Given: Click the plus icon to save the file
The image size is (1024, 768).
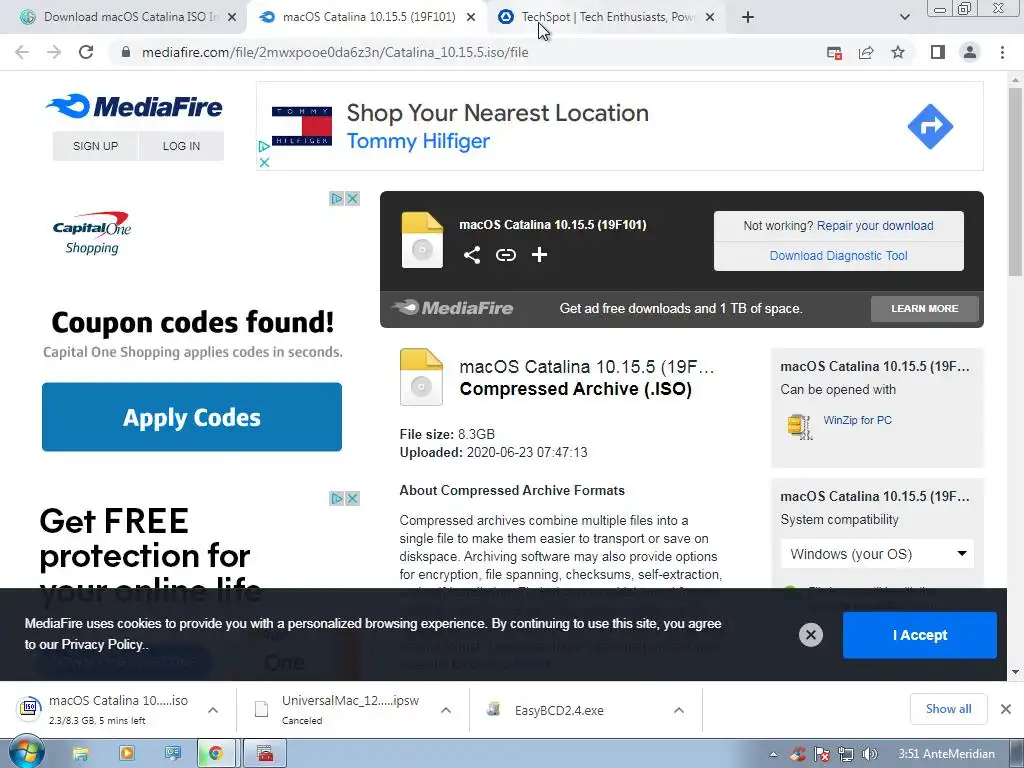Looking at the screenshot, I should pos(539,255).
